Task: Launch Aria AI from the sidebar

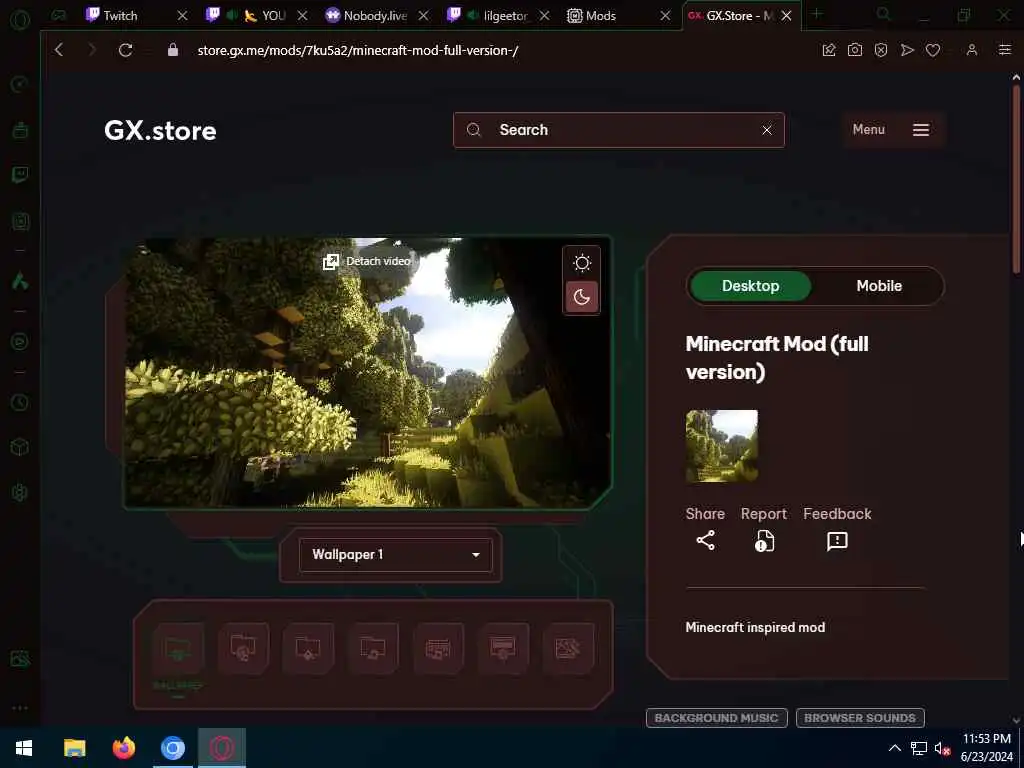Action: [x=20, y=281]
